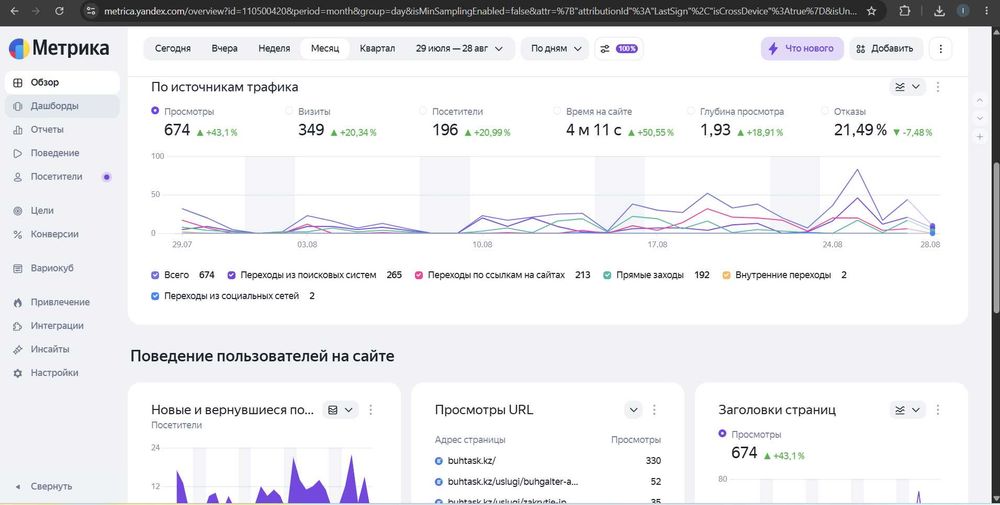Reload the page in browser
This screenshot has width=1000, height=505.
click(x=59, y=11)
